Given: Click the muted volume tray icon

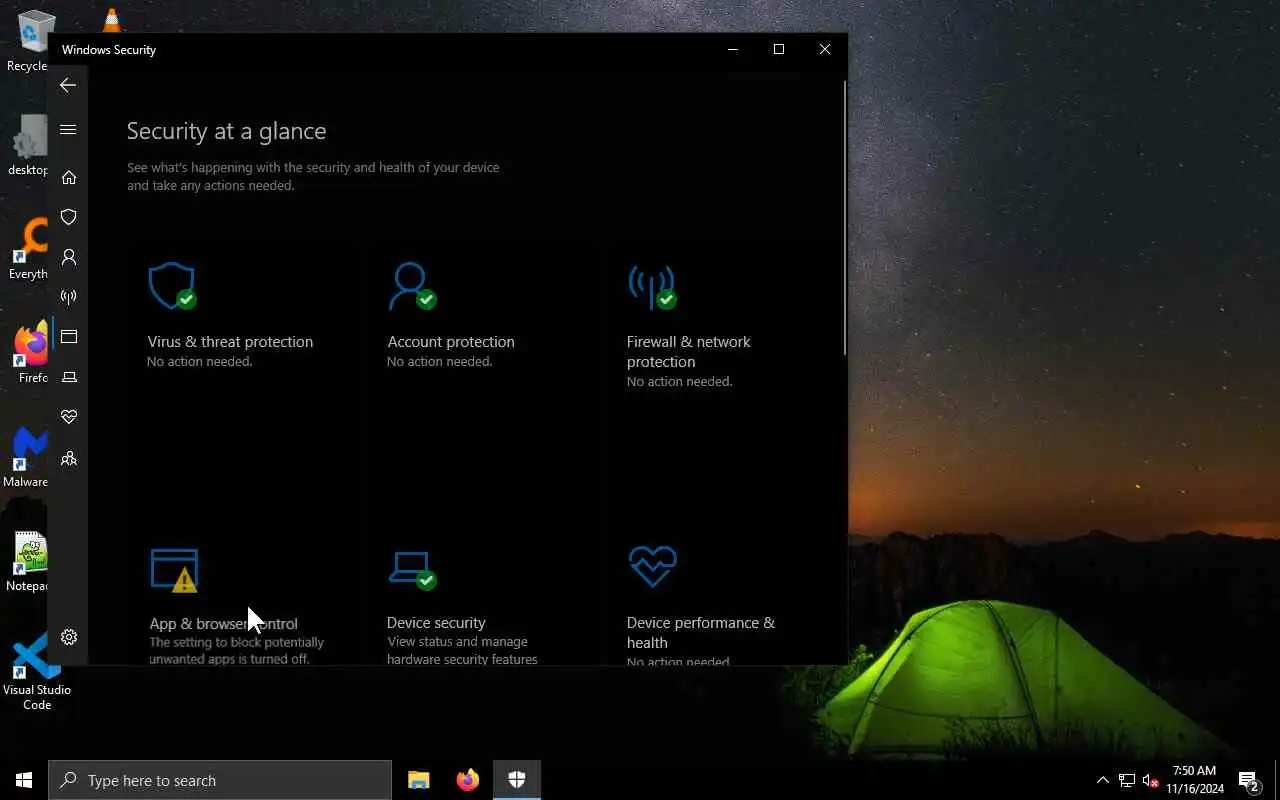Looking at the screenshot, I should pos(1150,781).
